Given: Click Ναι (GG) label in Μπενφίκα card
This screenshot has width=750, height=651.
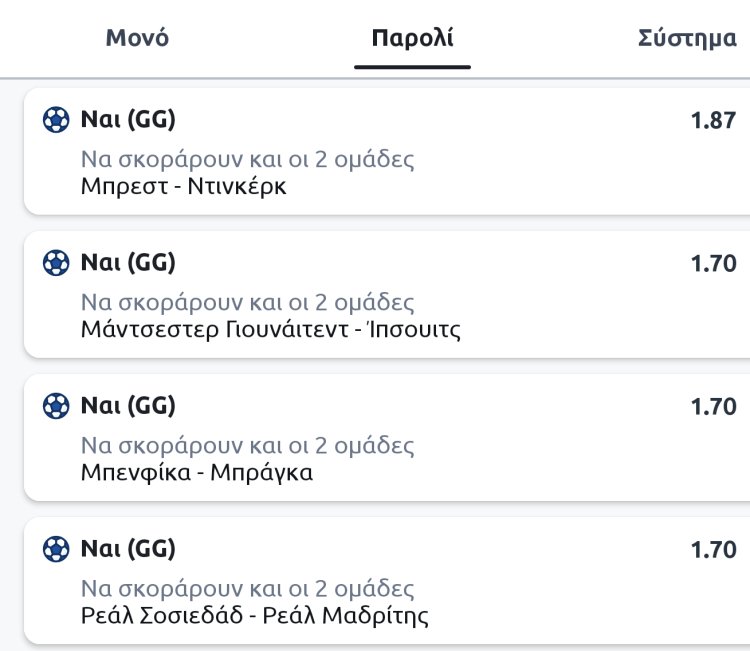Looking at the screenshot, I should (x=127, y=406).
